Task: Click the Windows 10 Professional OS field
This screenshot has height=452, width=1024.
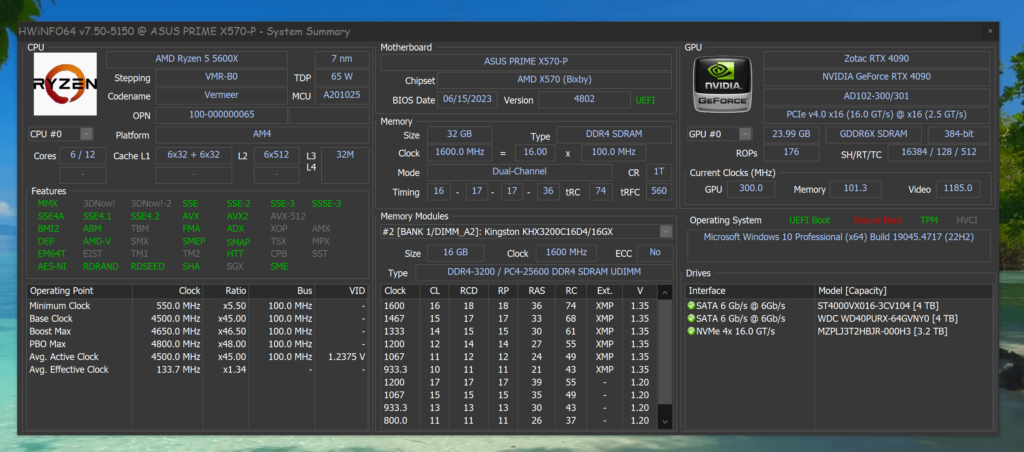Action: tap(839, 245)
